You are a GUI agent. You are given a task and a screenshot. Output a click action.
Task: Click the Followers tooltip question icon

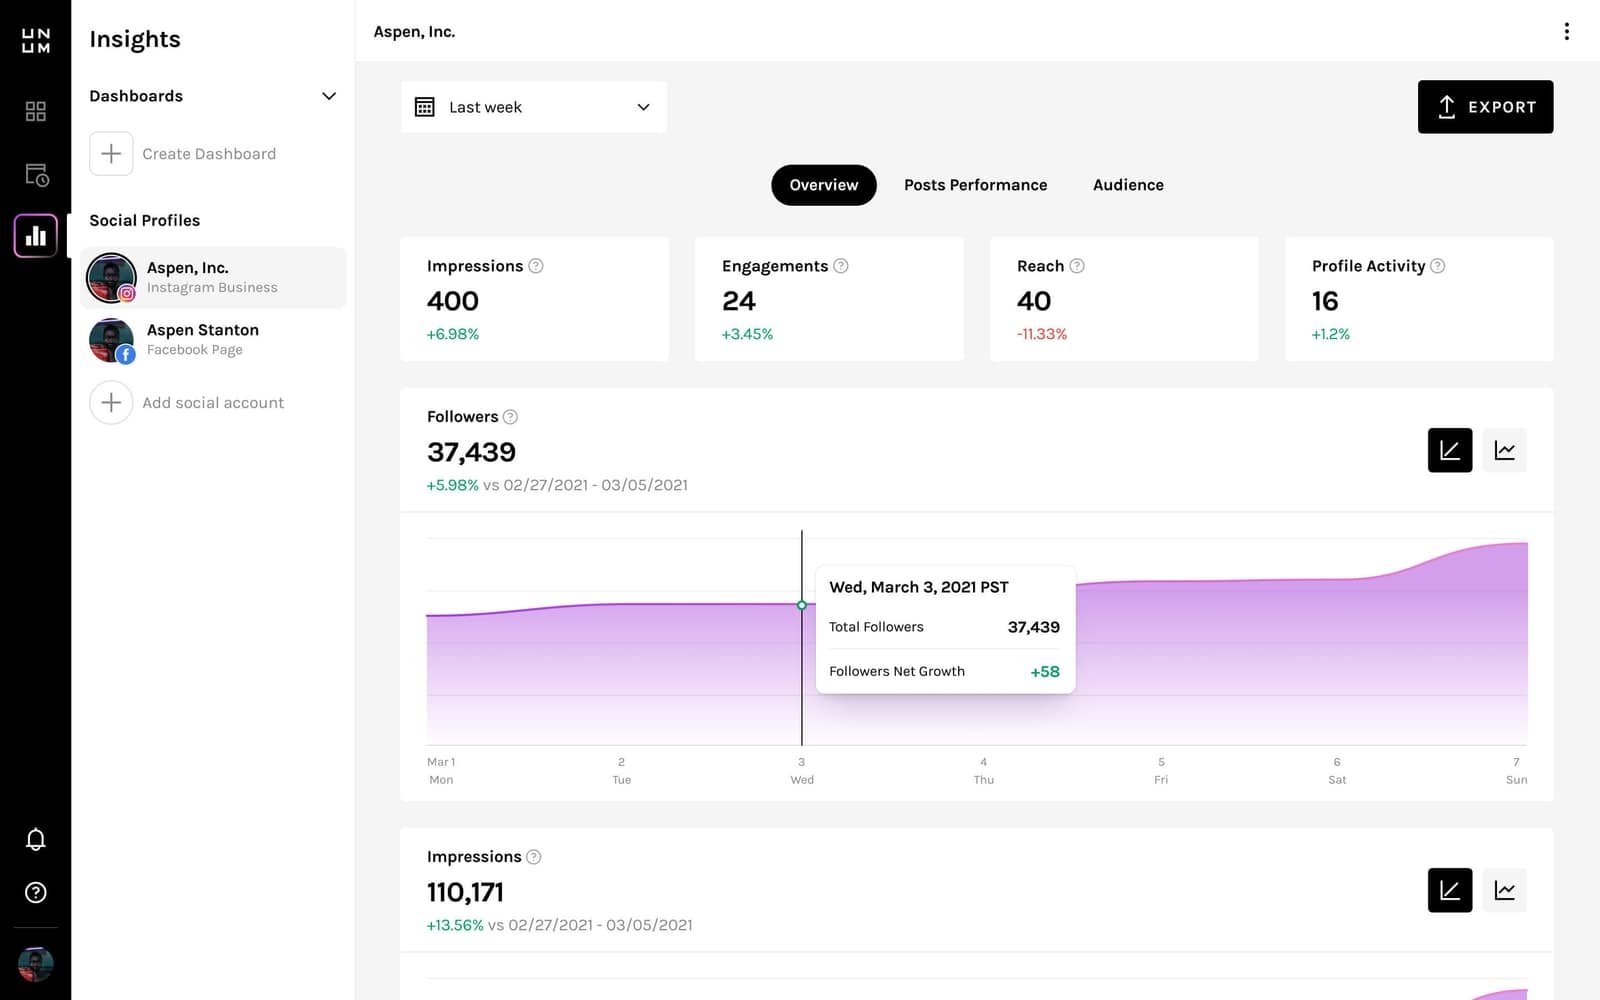510,416
